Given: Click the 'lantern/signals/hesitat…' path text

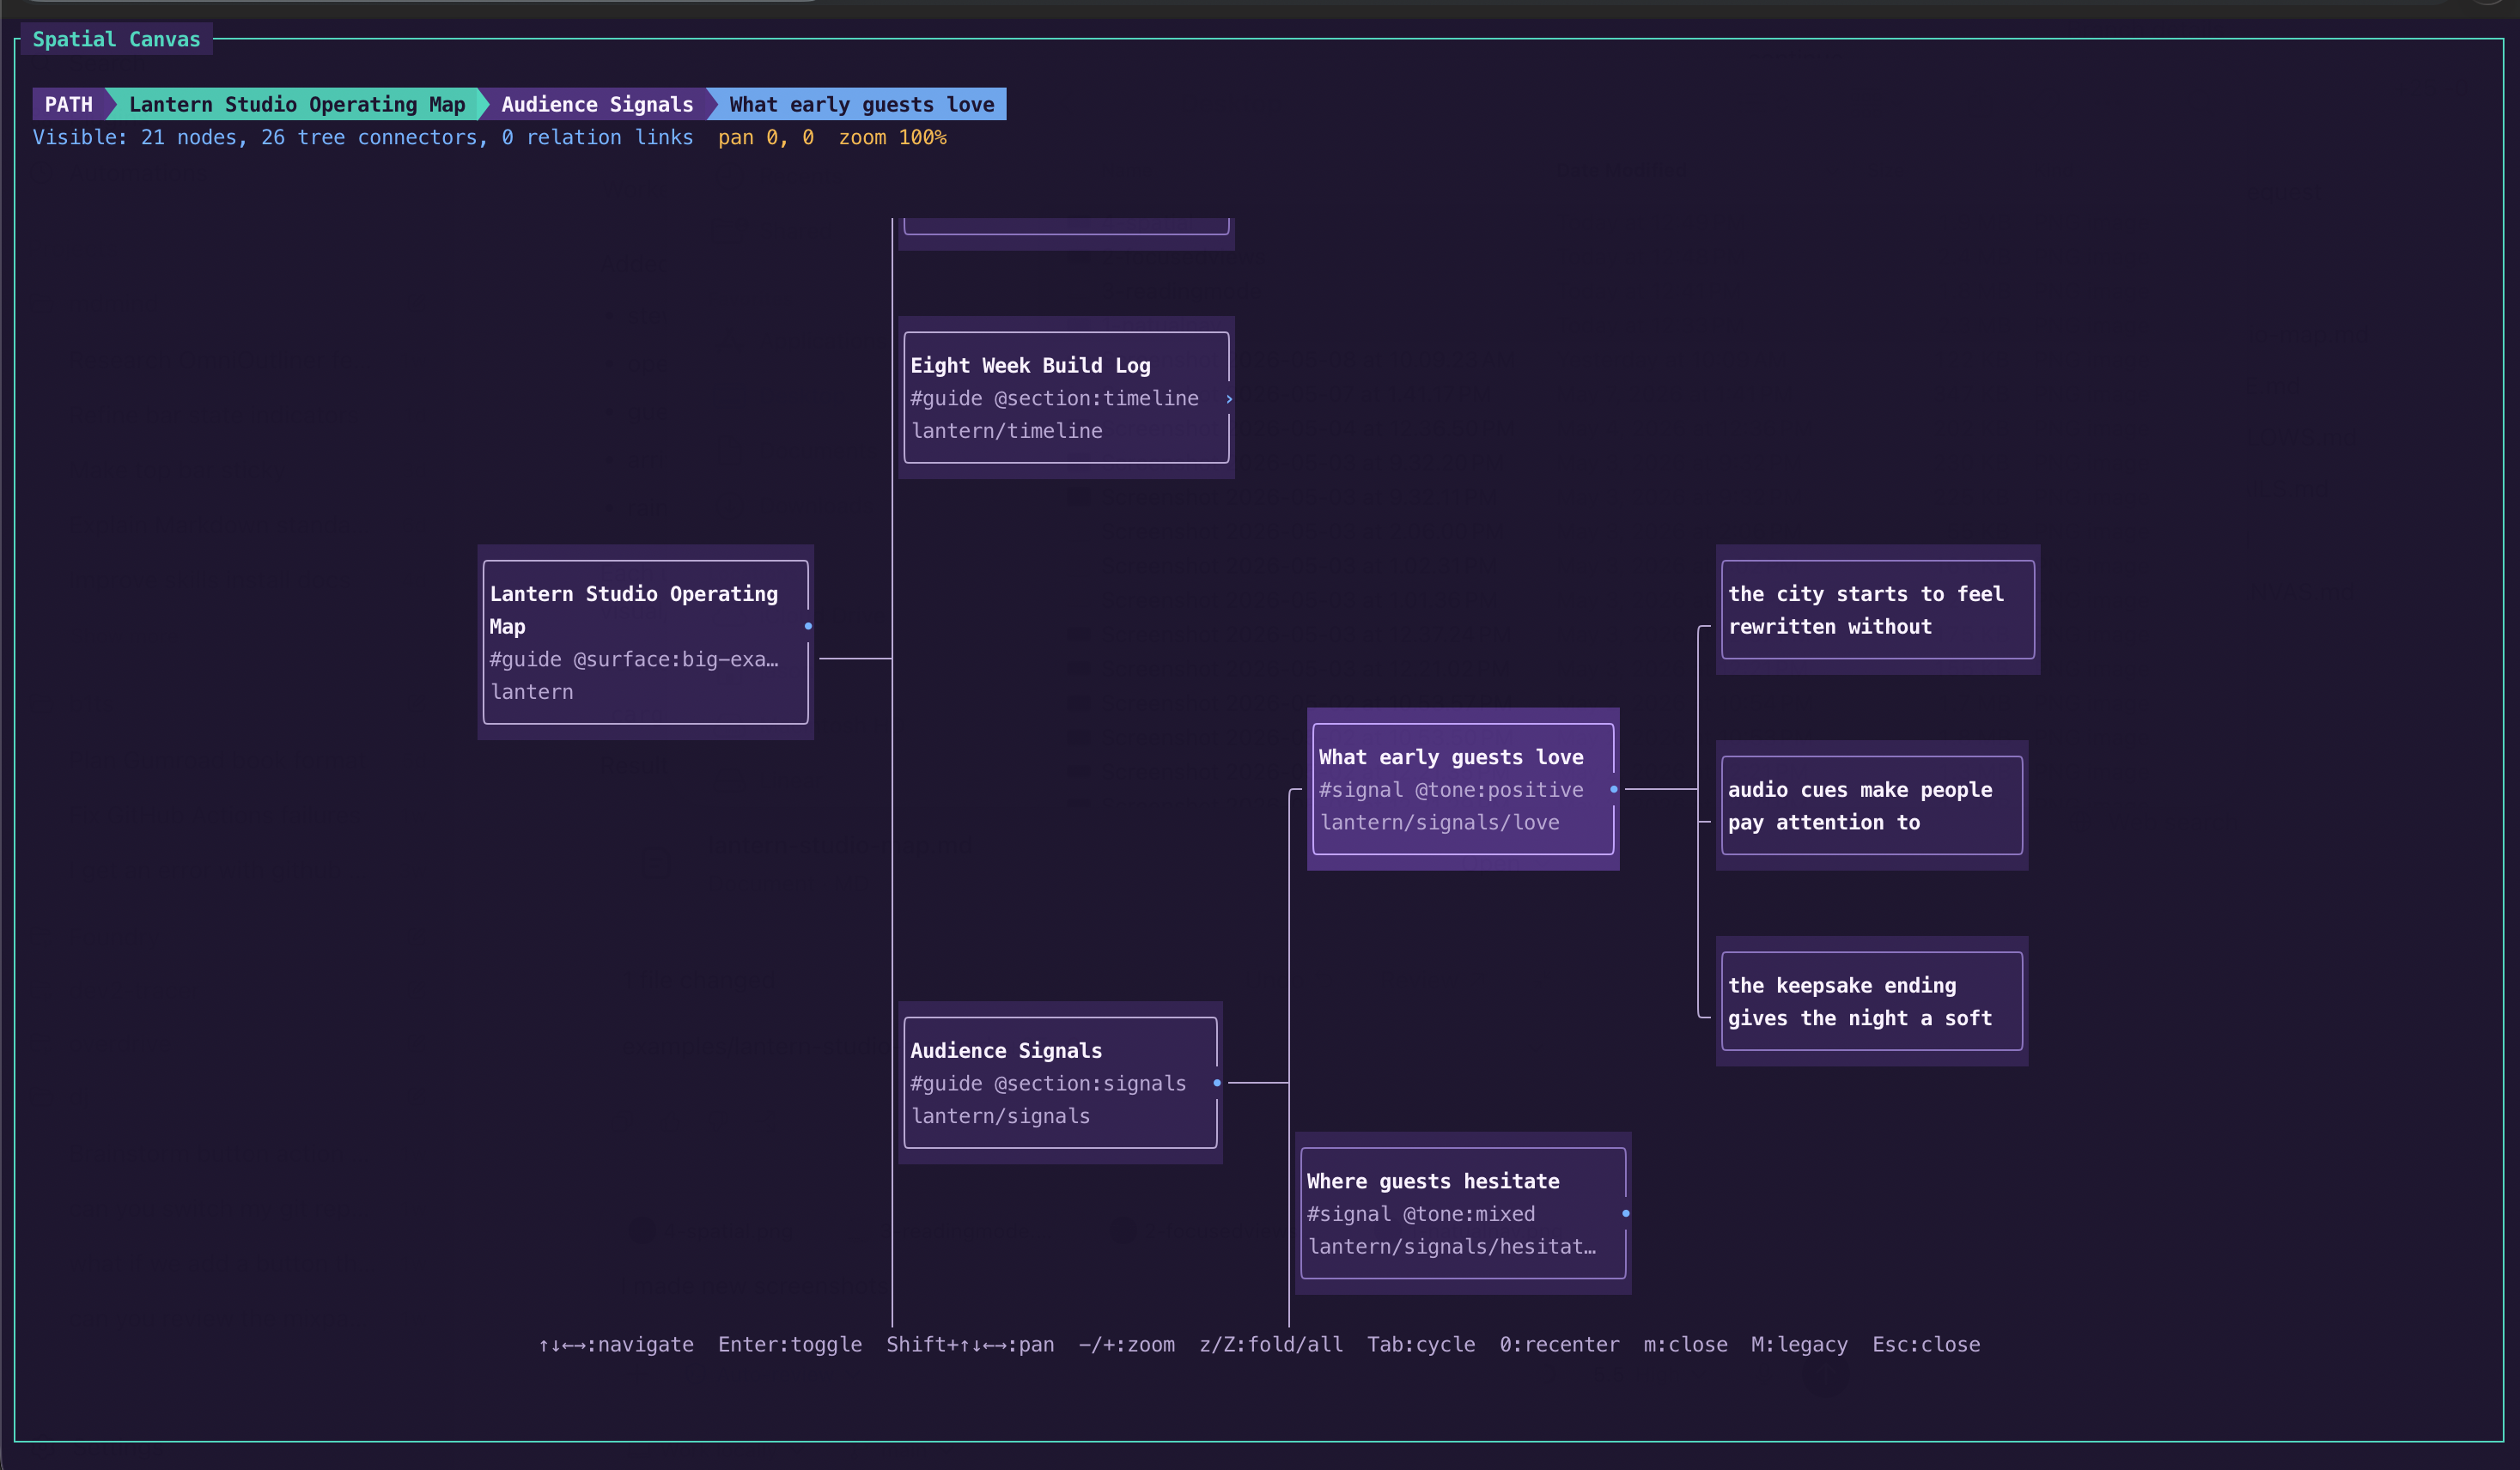Looking at the screenshot, I should coord(1451,1246).
